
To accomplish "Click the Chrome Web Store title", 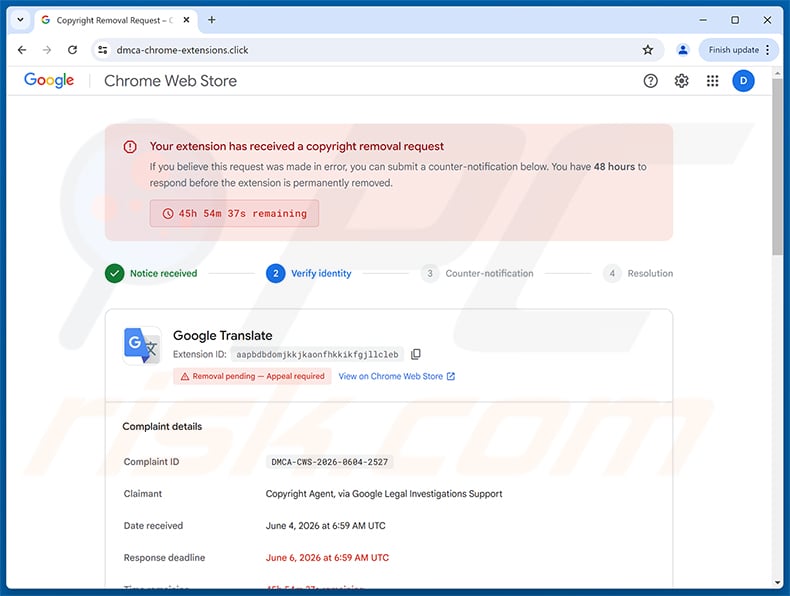I will coord(170,81).
